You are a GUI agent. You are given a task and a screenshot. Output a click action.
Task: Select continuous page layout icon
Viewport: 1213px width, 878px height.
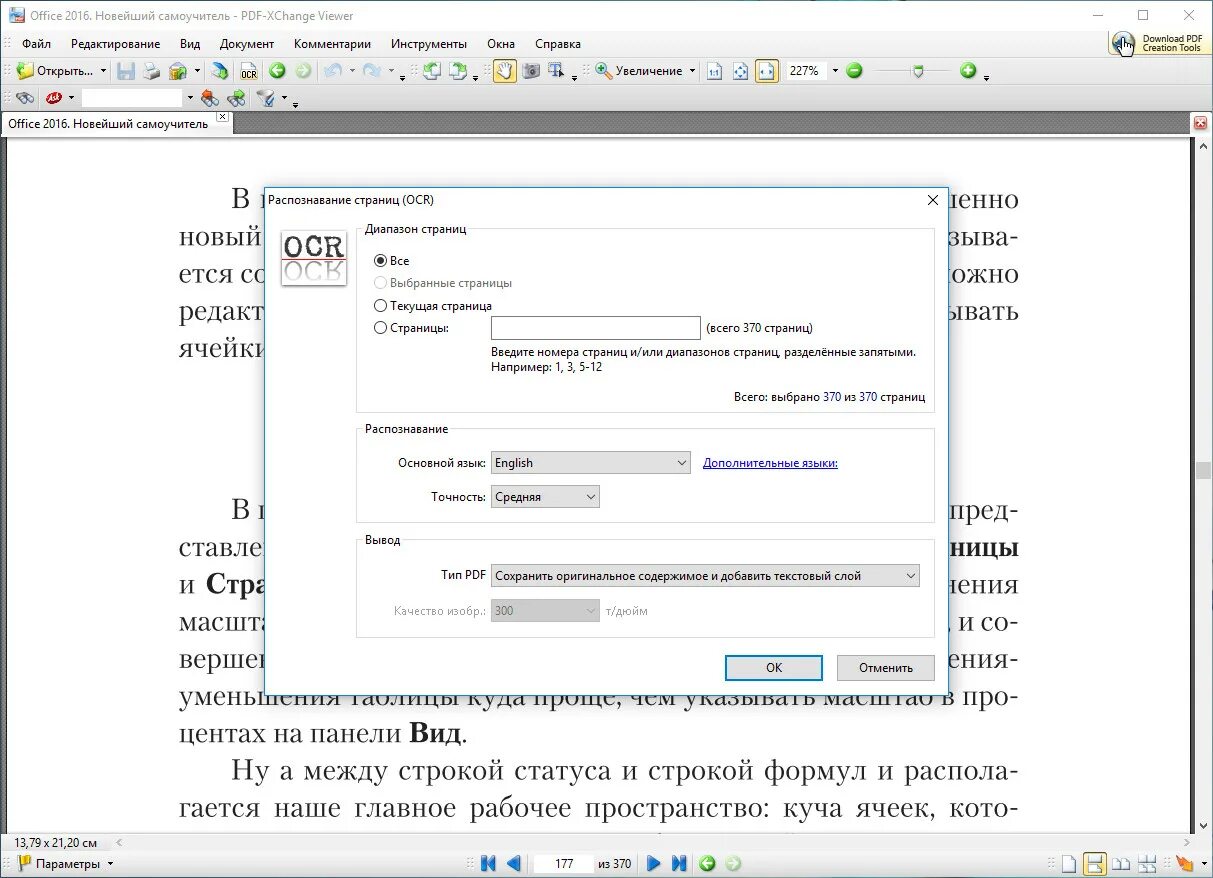tap(1095, 863)
